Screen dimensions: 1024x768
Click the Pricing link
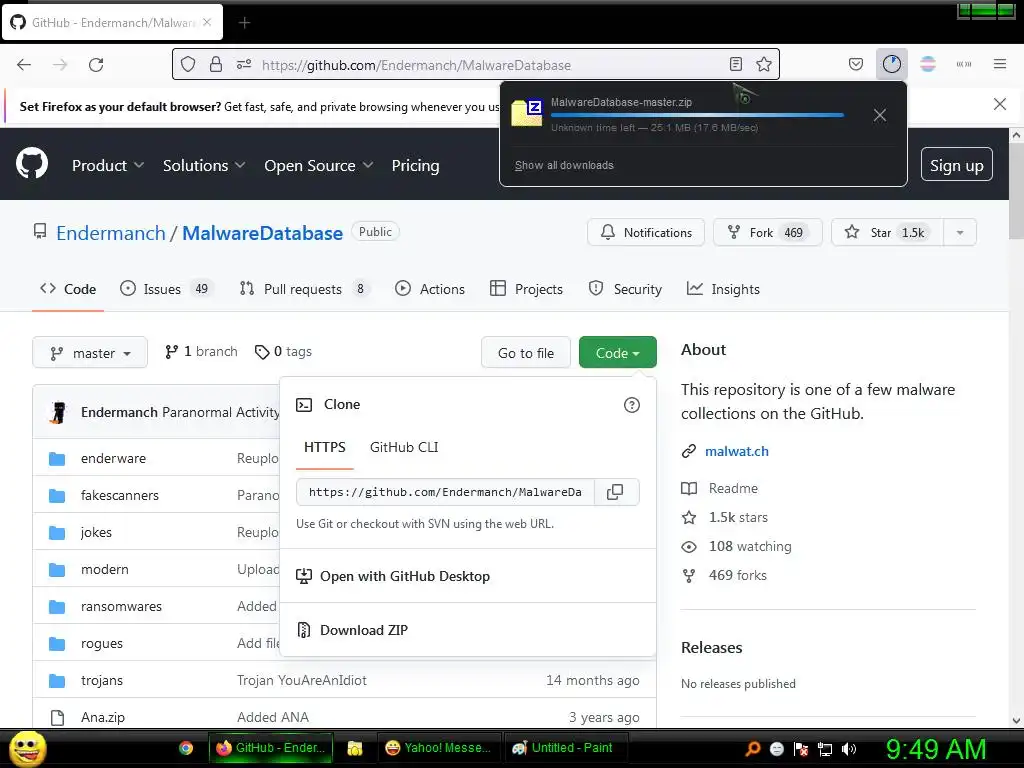click(415, 165)
